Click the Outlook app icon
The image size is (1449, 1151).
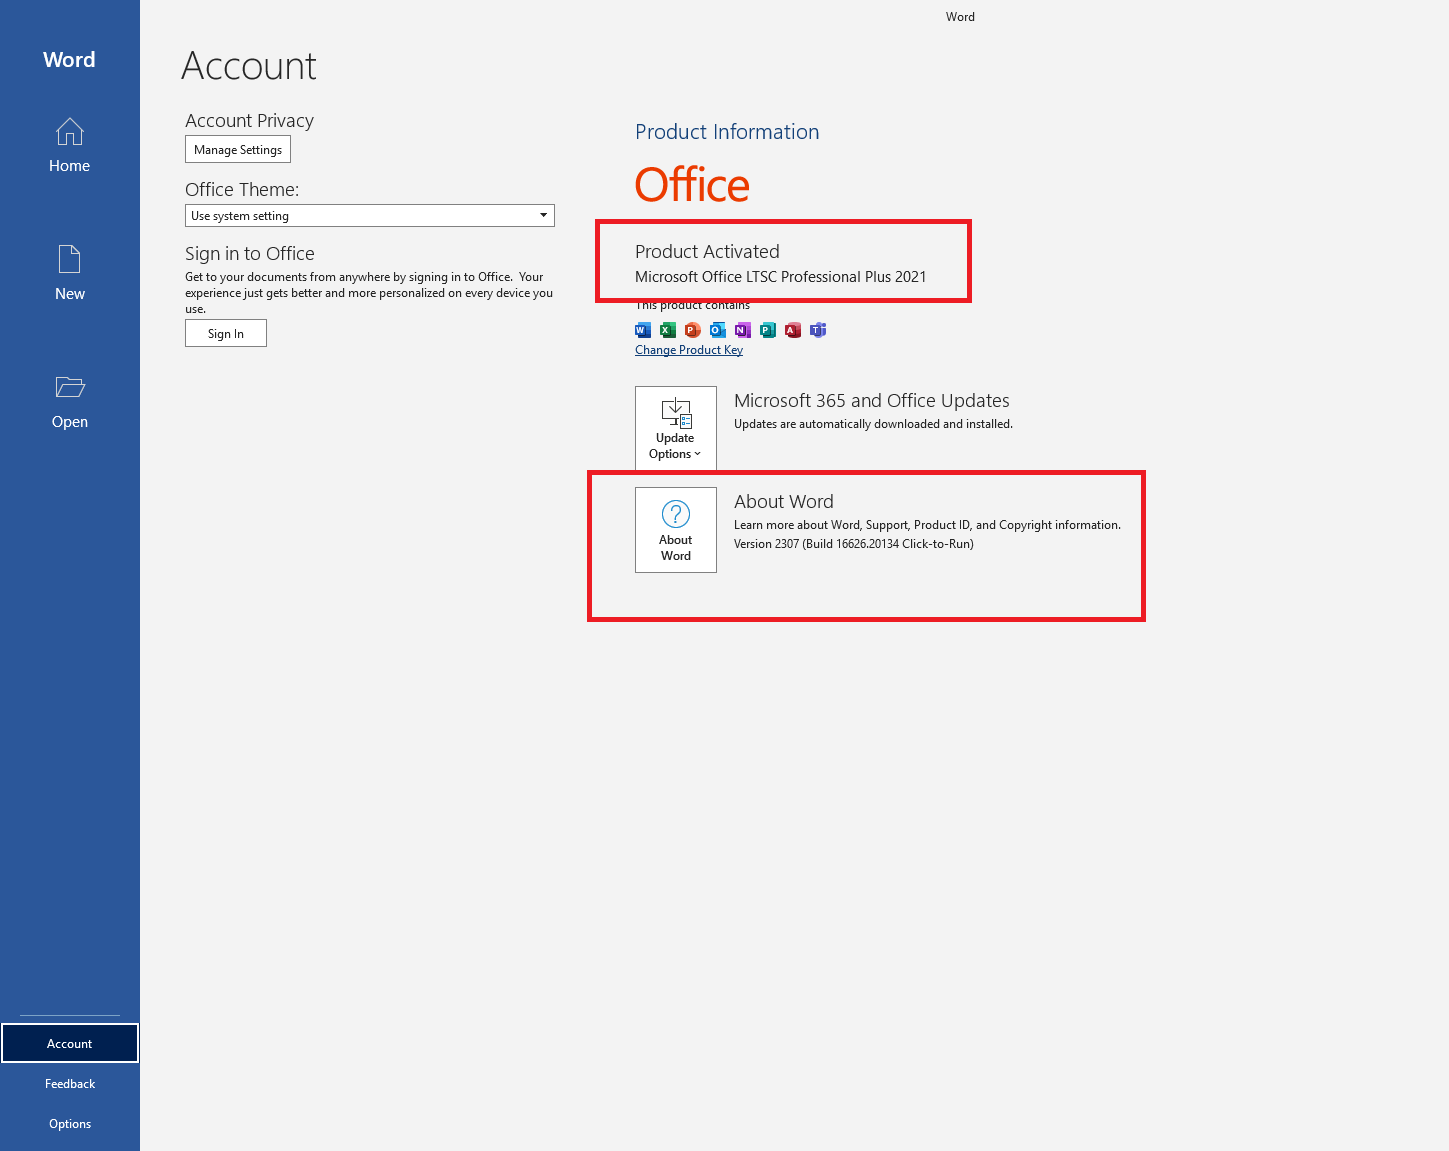click(x=718, y=330)
